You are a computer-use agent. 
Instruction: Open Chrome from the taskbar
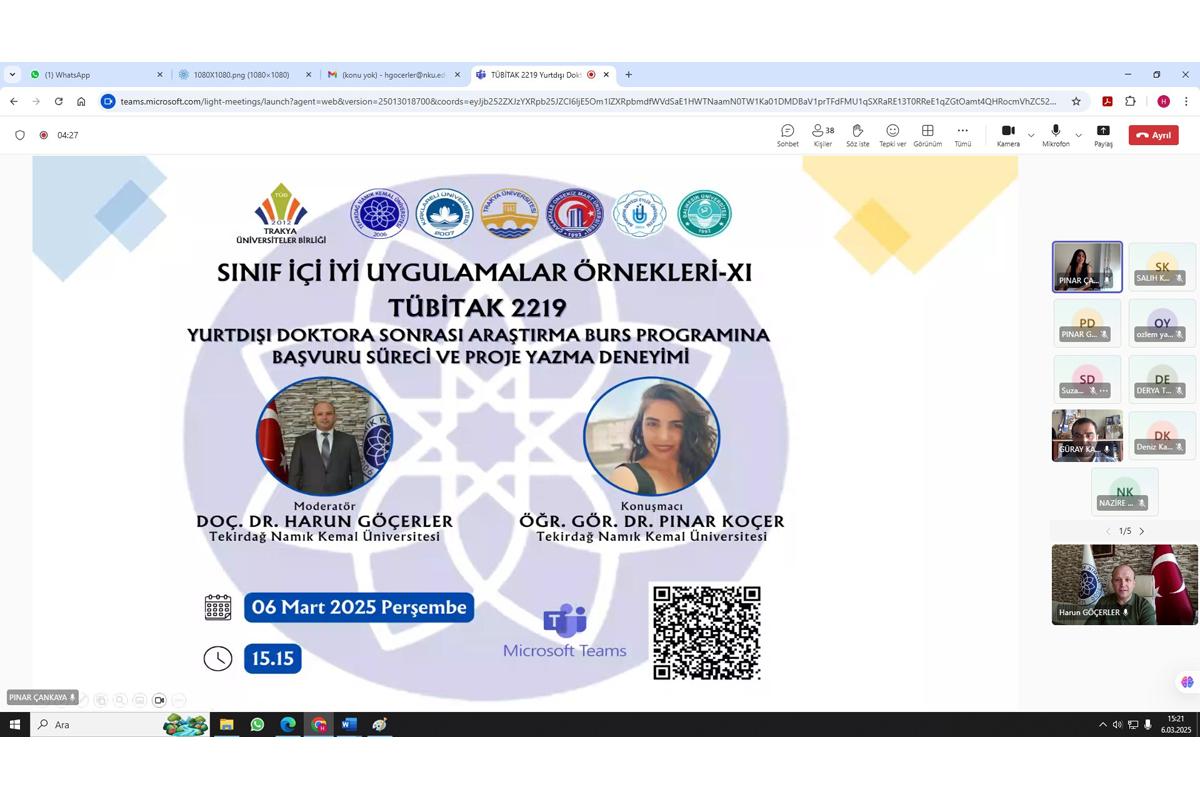pos(318,724)
